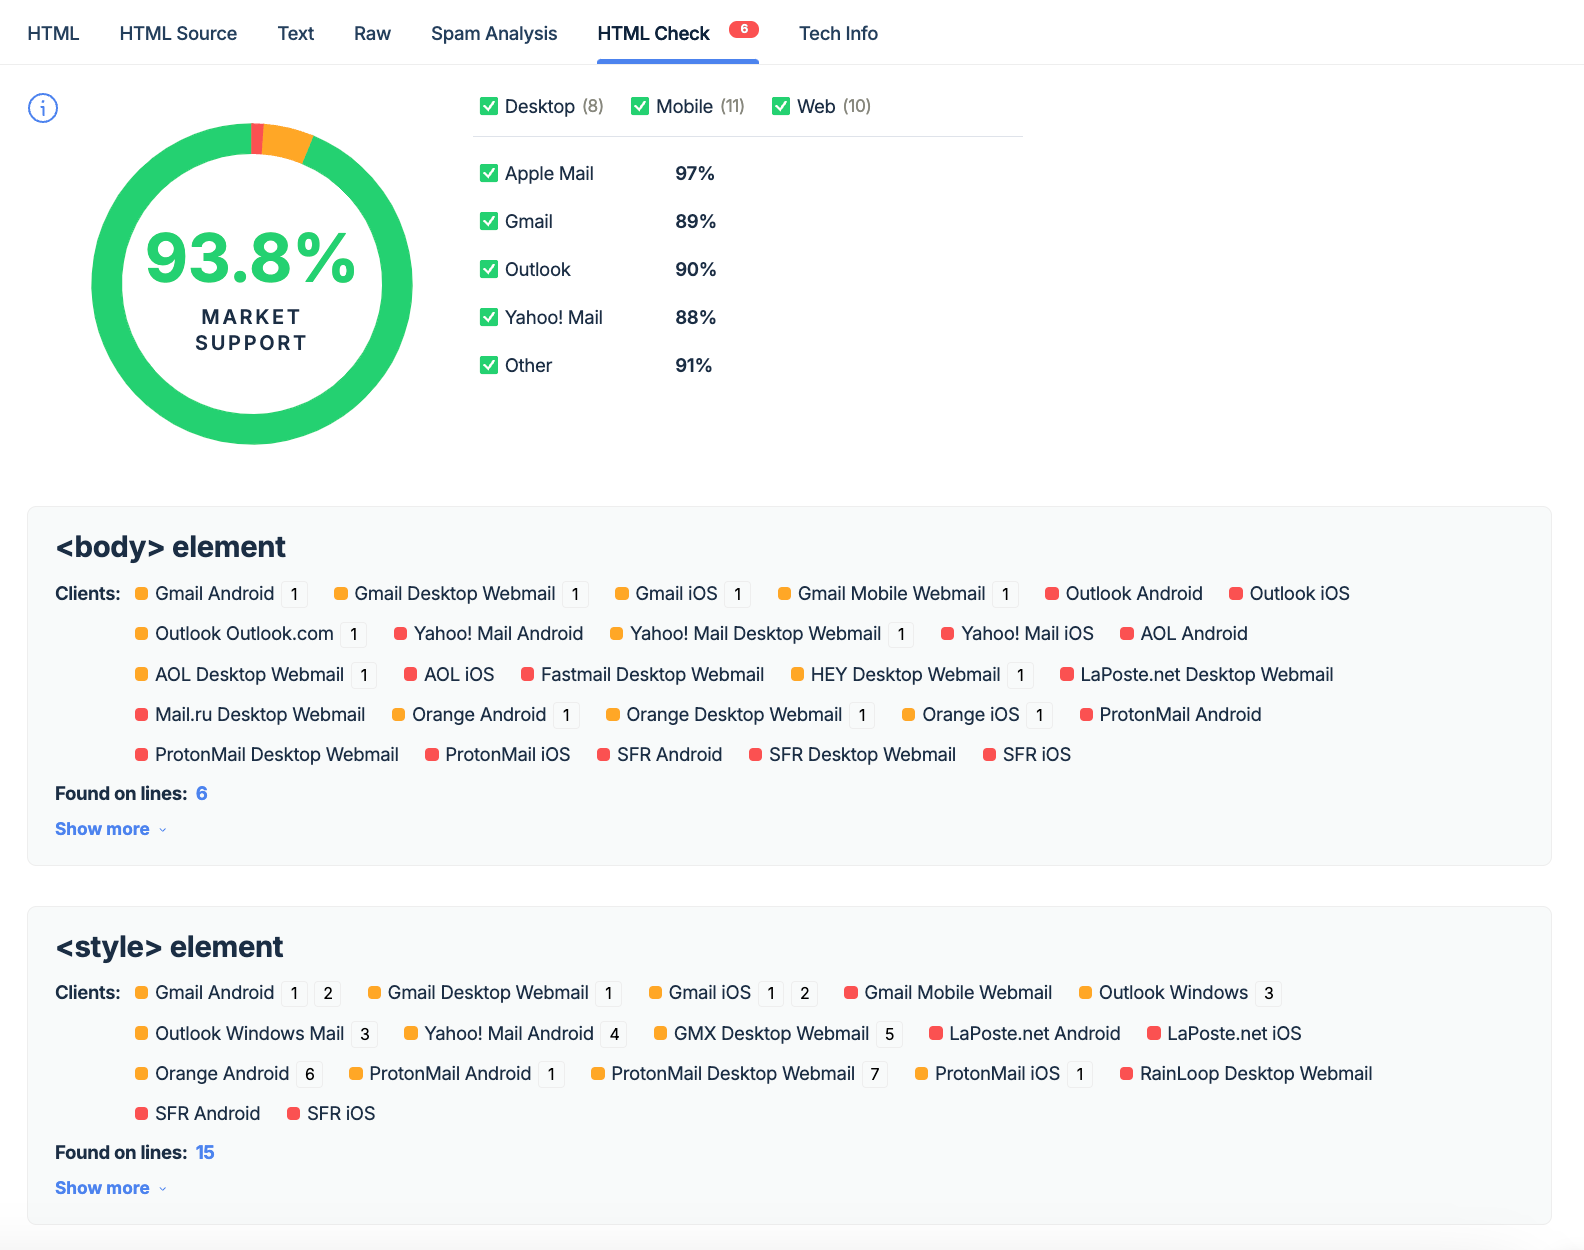Click orange marker beside HEY Desktop Webmail
Screen dimensions: 1584x1250
coord(798,675)
